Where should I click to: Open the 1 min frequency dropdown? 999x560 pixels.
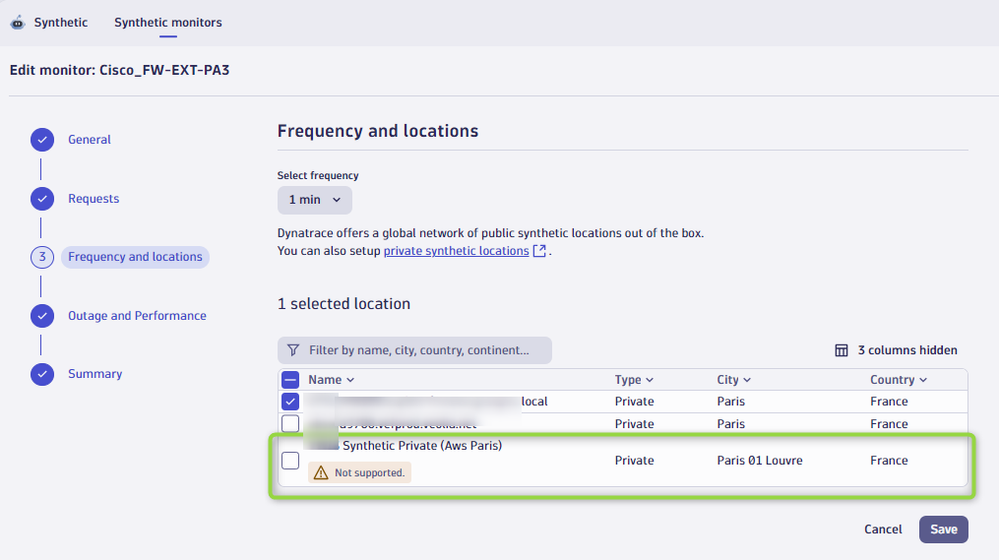point(314,200)
